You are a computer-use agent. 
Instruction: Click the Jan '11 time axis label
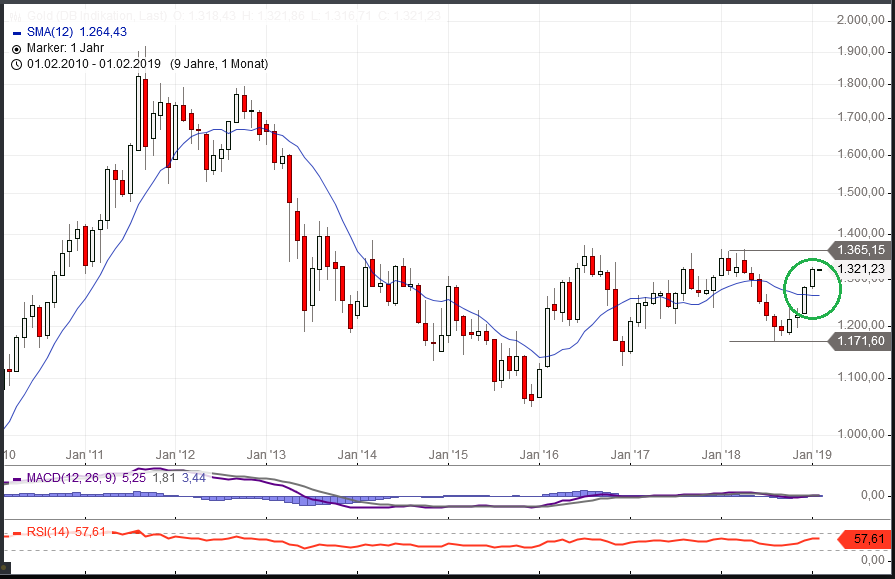point(84,455)
